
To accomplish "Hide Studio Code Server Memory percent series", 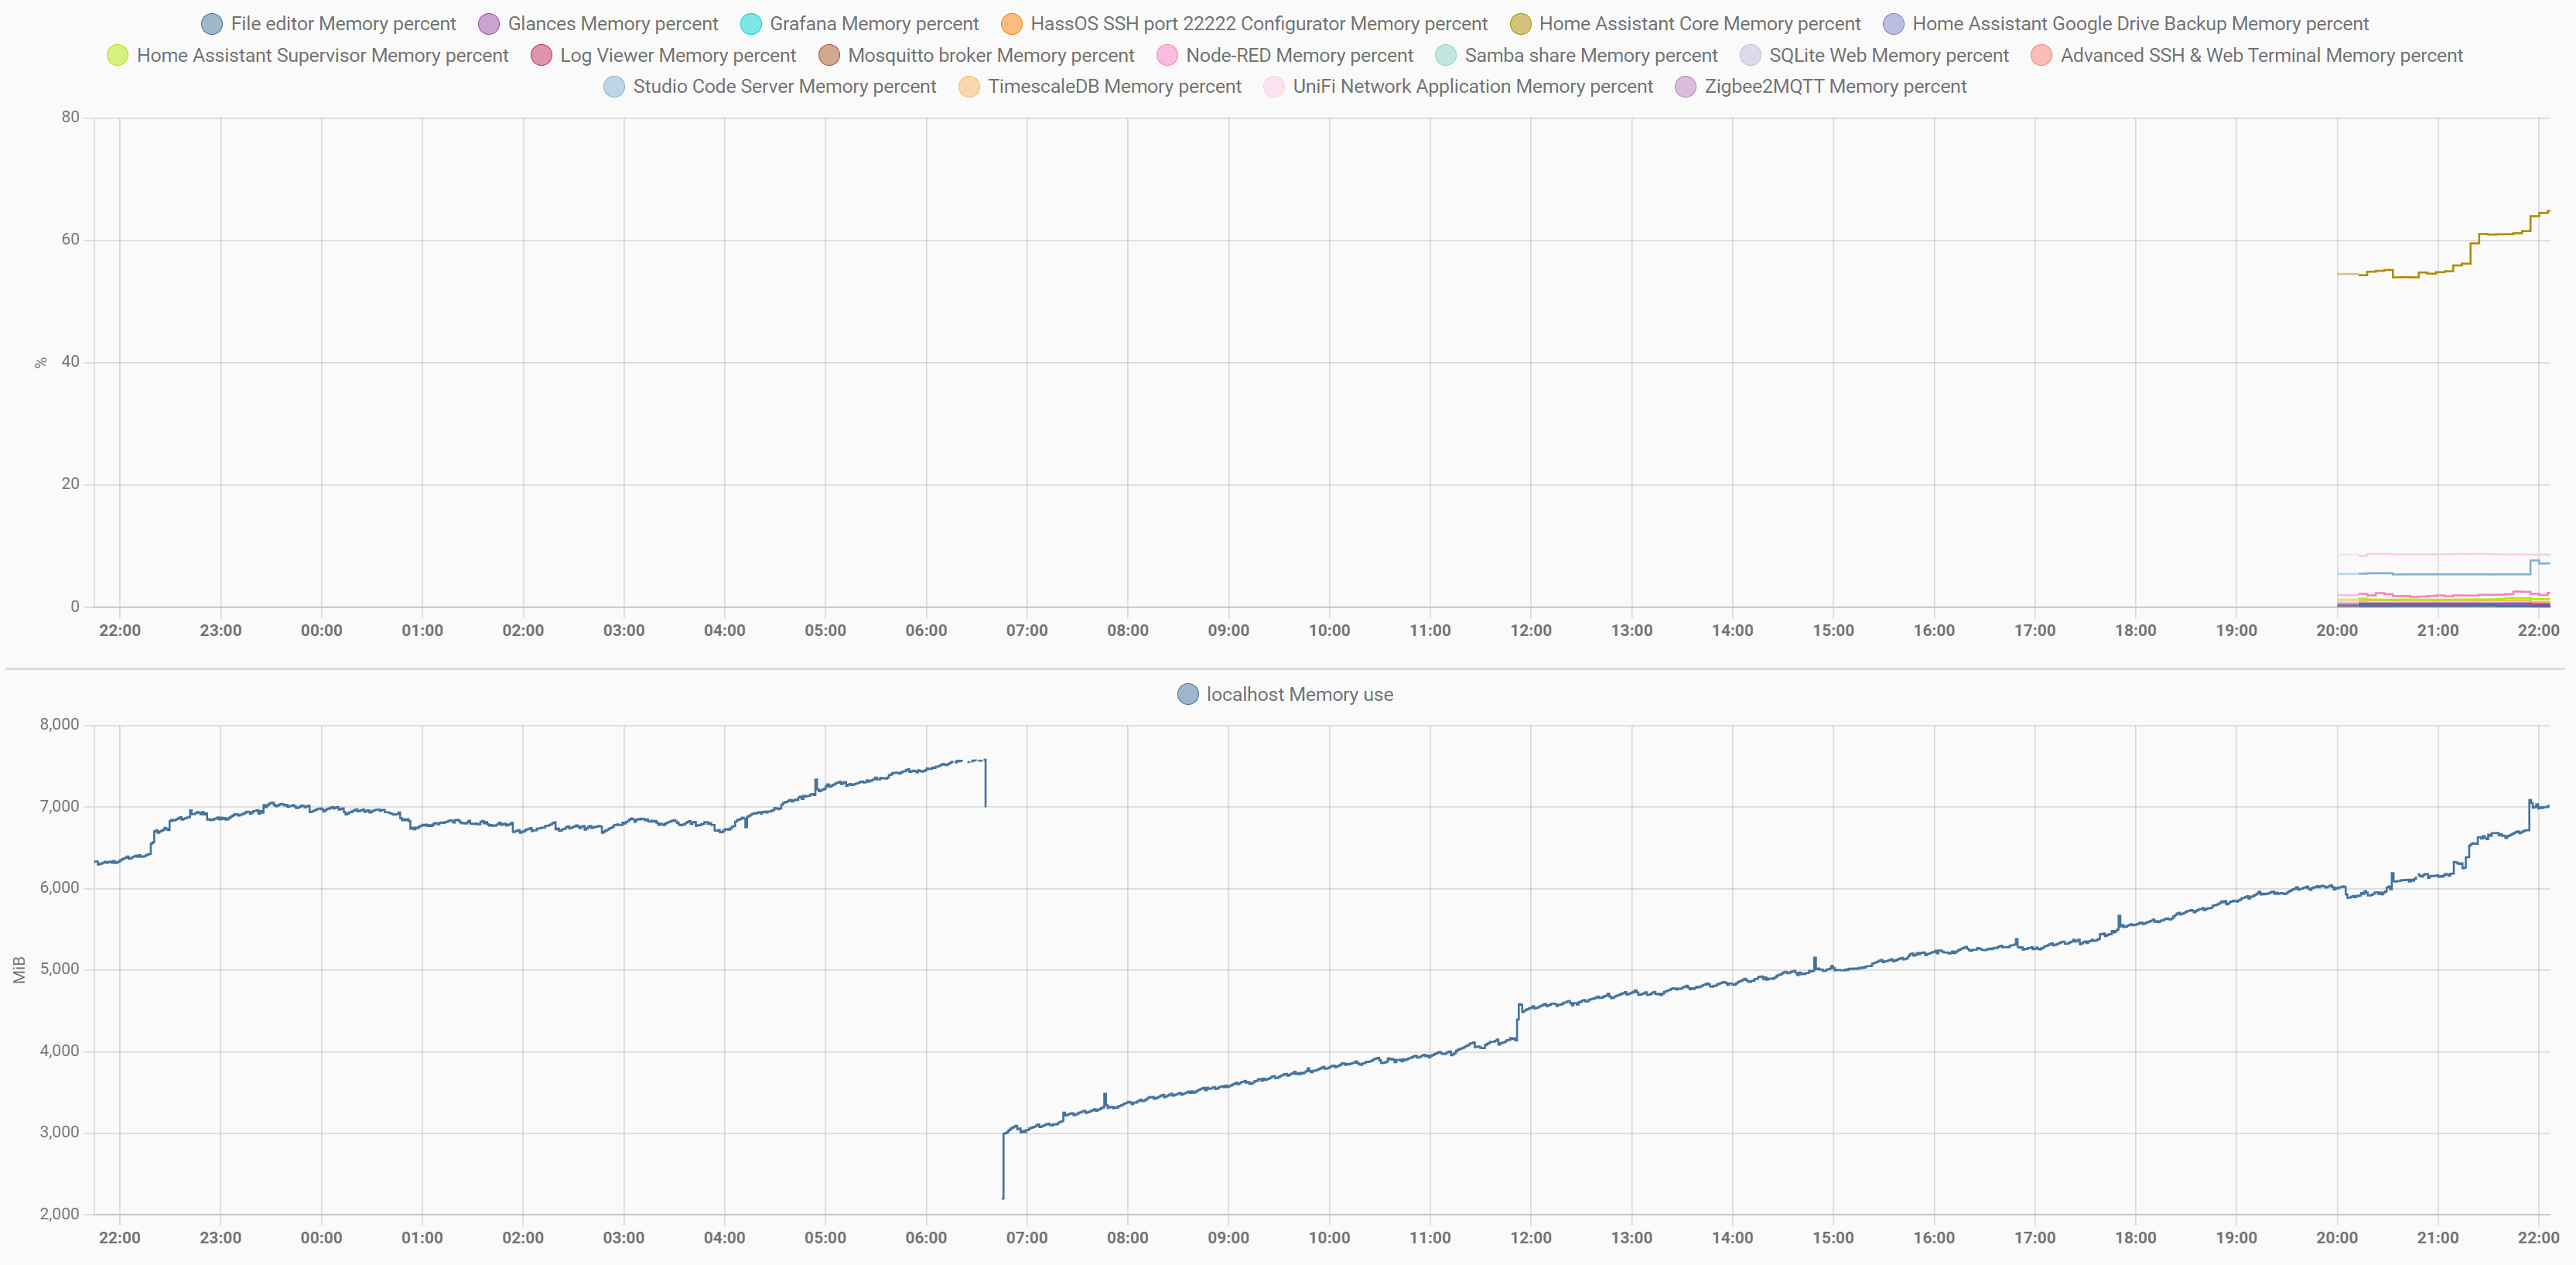I will pyautogui.click(x=770, y=87).
